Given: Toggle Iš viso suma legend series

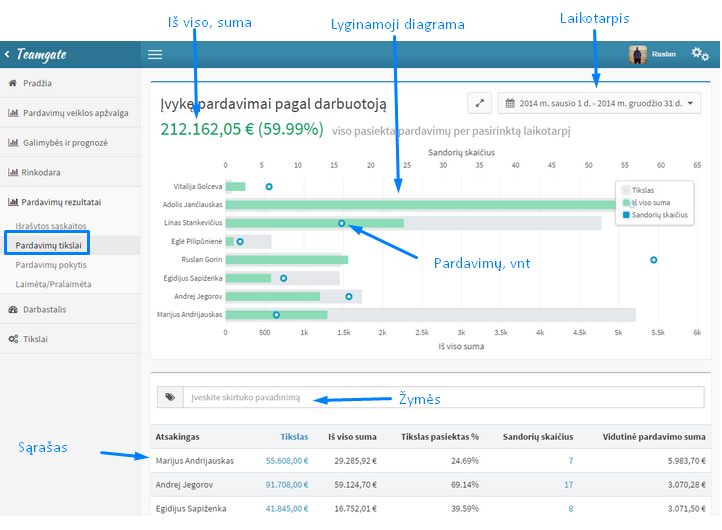Looking at the screenshot, I should tap(646, 203).
